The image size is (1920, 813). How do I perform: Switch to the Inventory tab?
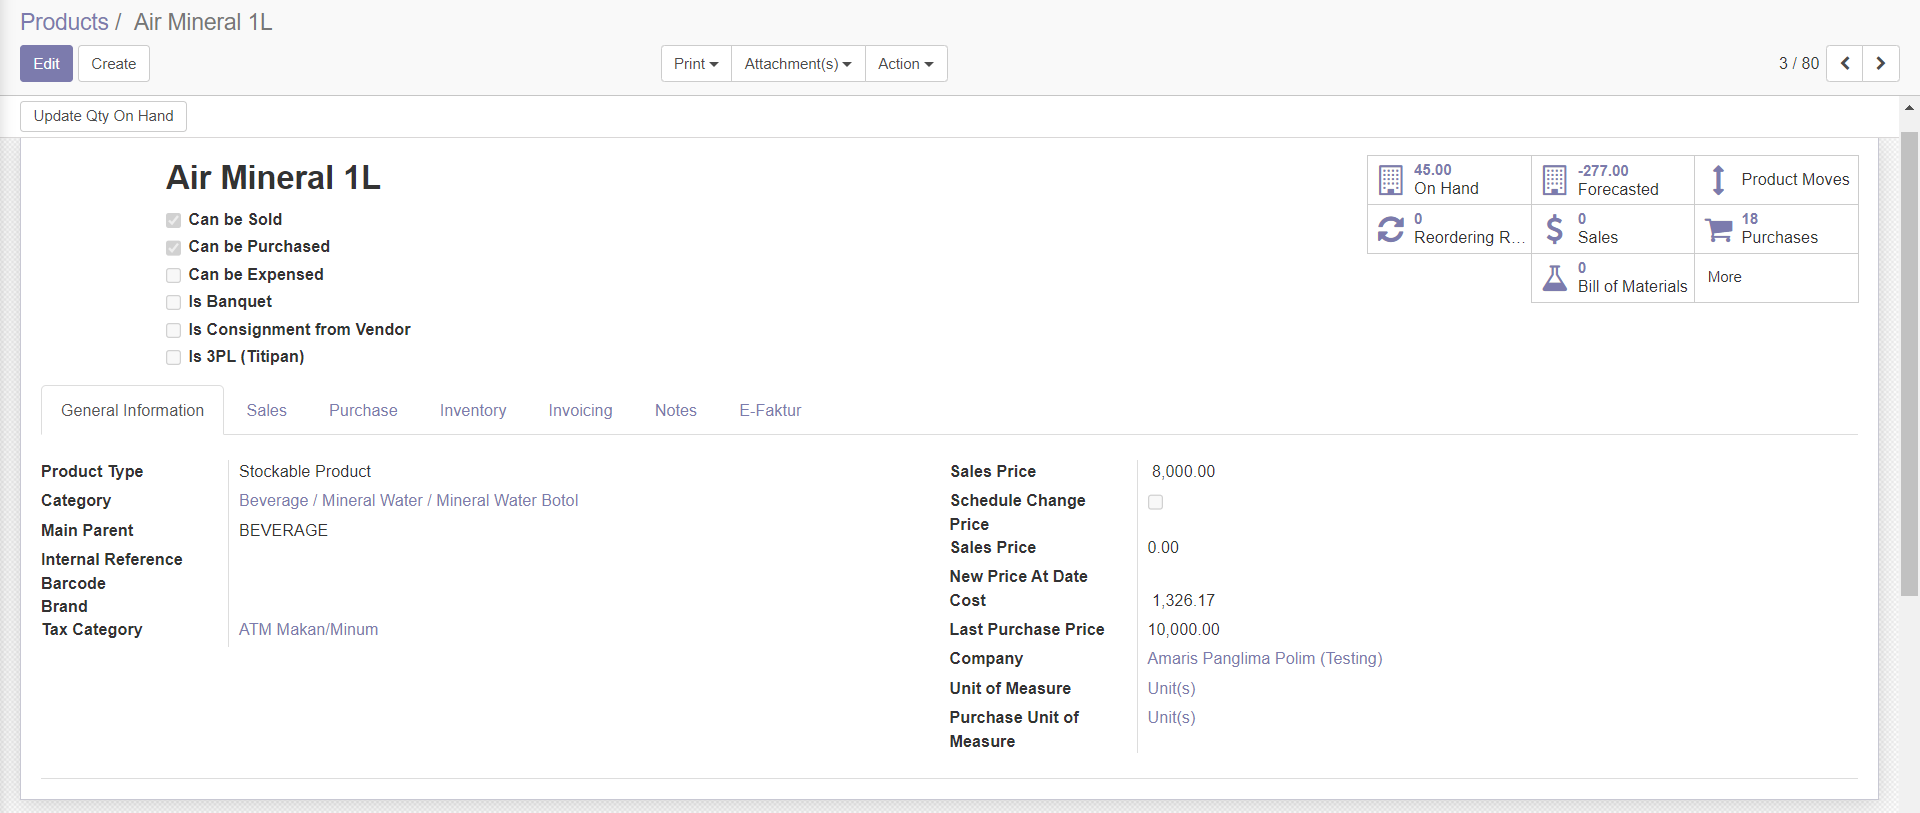473,410
